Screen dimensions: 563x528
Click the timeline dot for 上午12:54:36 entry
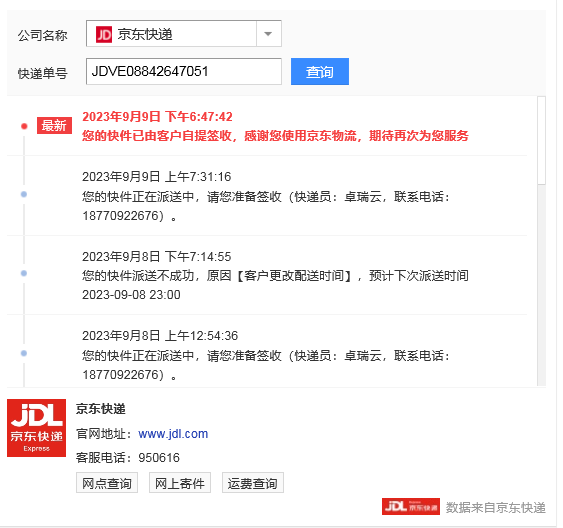(x=24, y=353)
